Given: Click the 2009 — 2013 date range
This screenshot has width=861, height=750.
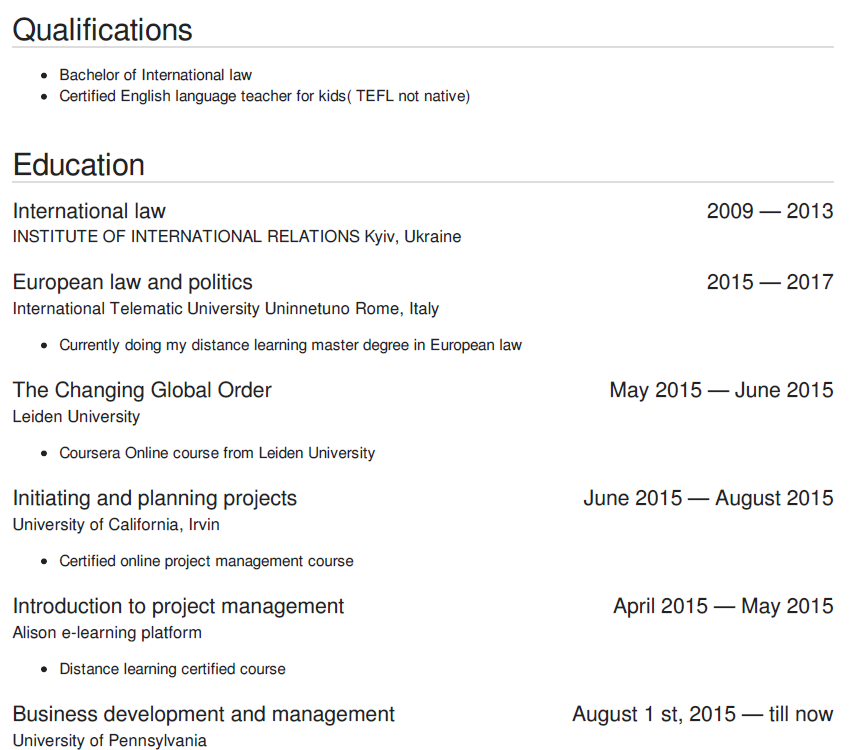Looking at the screenshot, I should pos(769,211).
